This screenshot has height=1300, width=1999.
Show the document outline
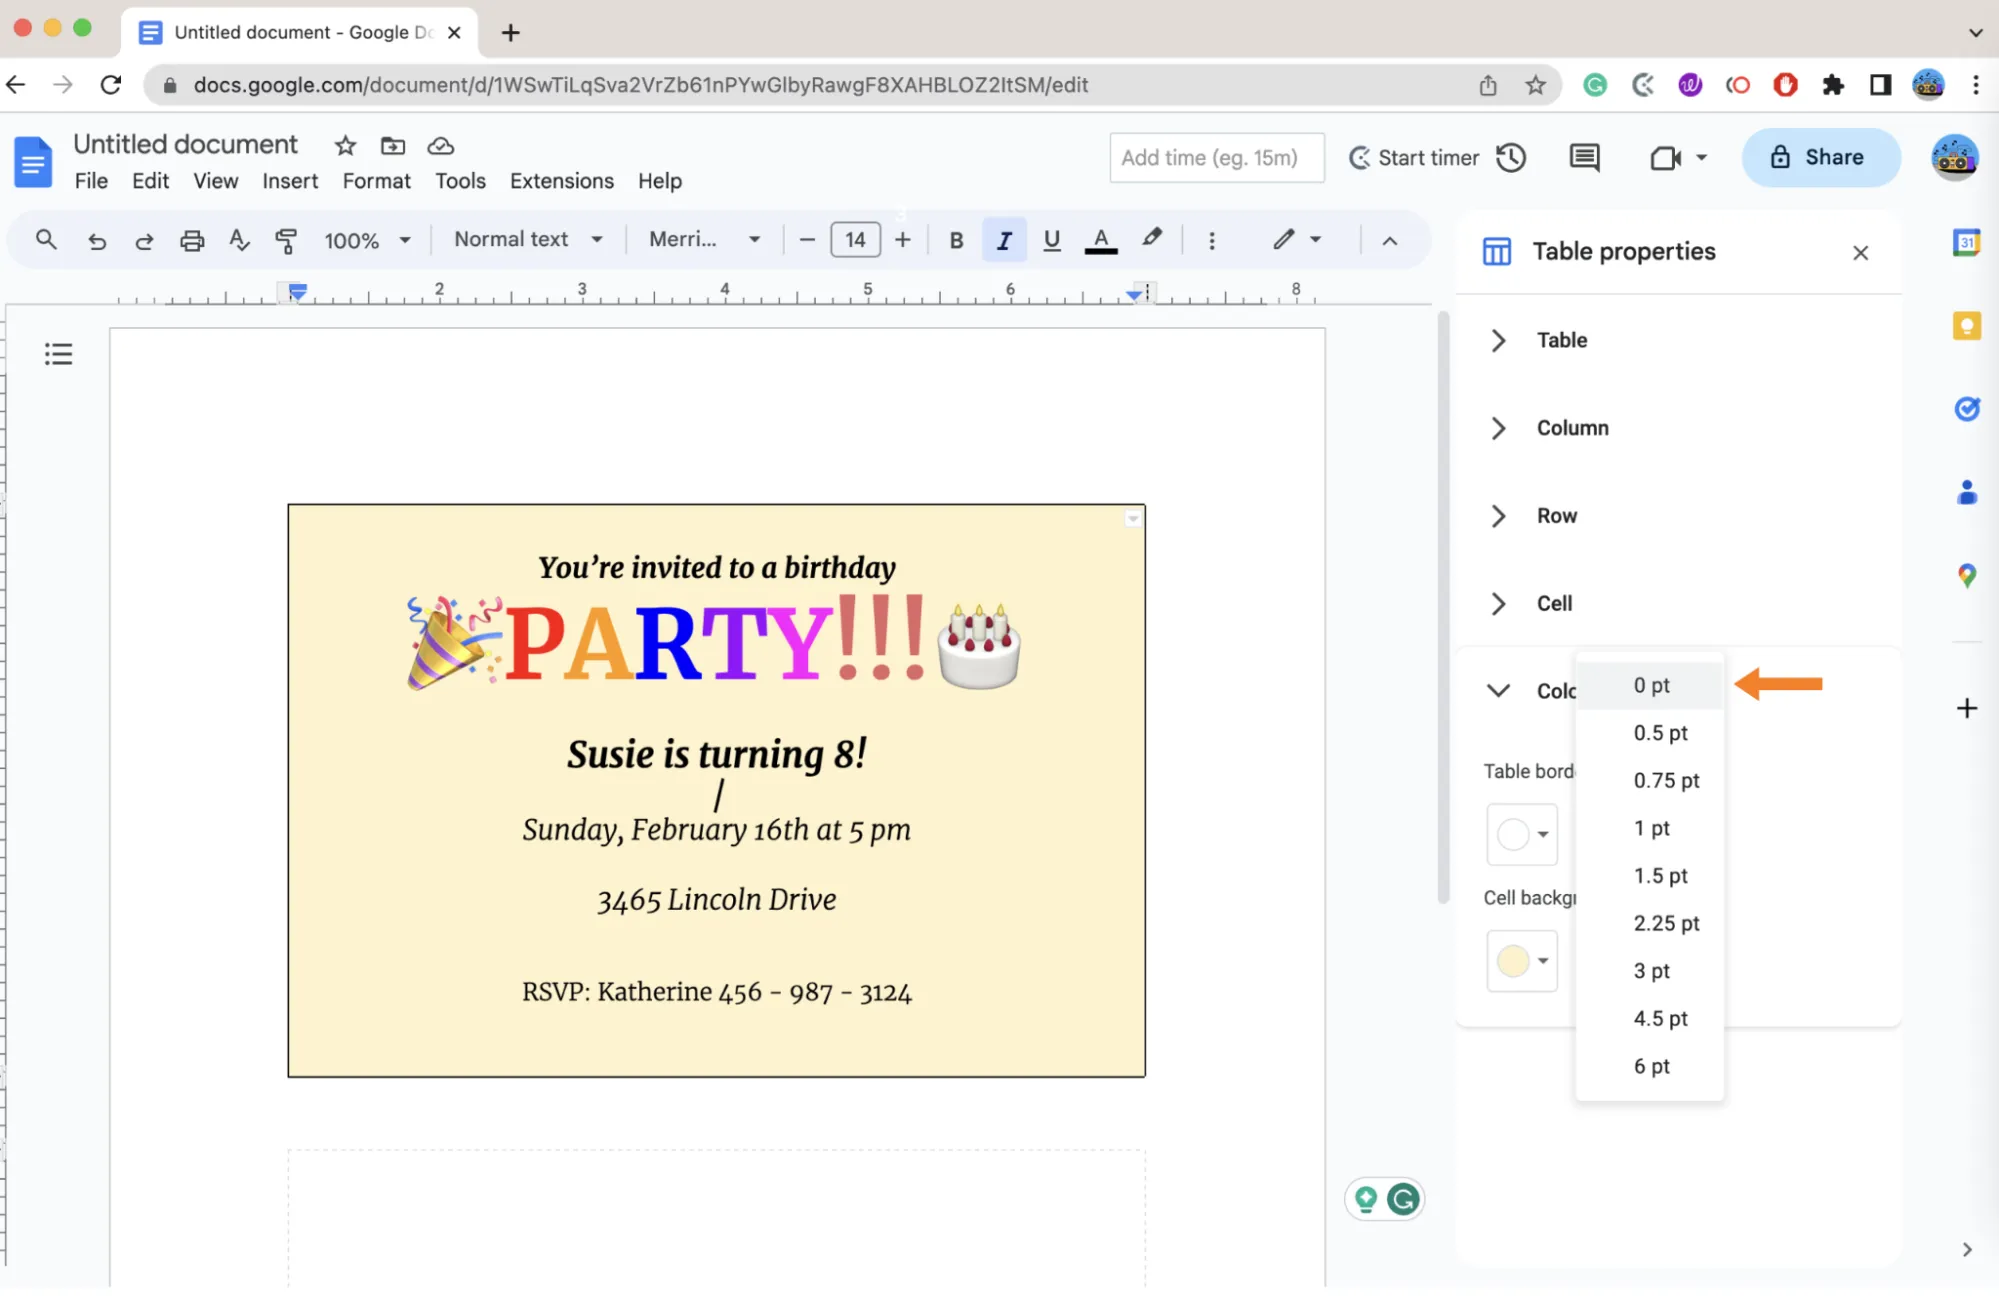pos(58,354)
